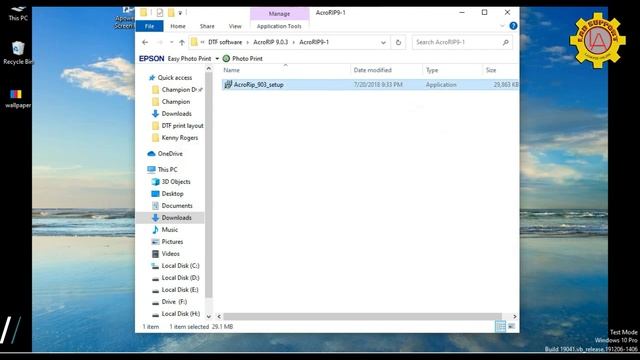Viewport: 640px width, 360px height.
Task: Click DTF software in breadcrumb path
Action: pos(225,42)
